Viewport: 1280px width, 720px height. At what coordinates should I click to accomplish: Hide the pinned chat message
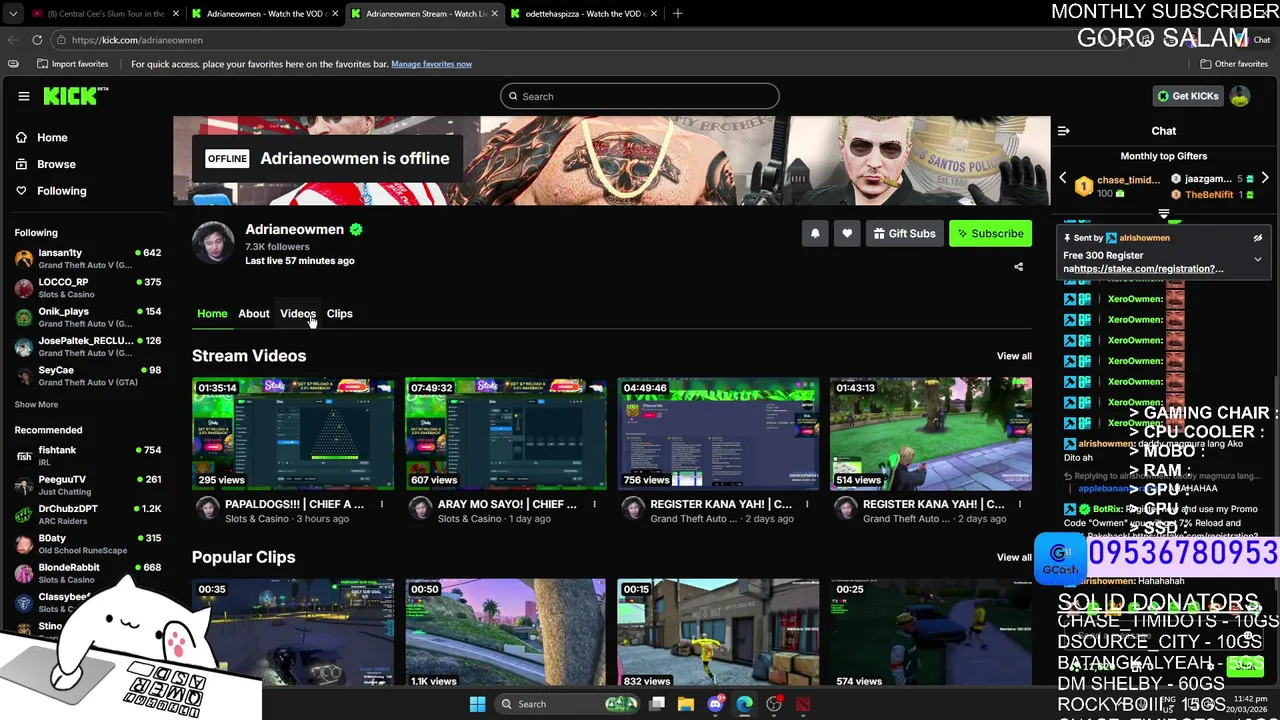click(x=1258, y=238)
